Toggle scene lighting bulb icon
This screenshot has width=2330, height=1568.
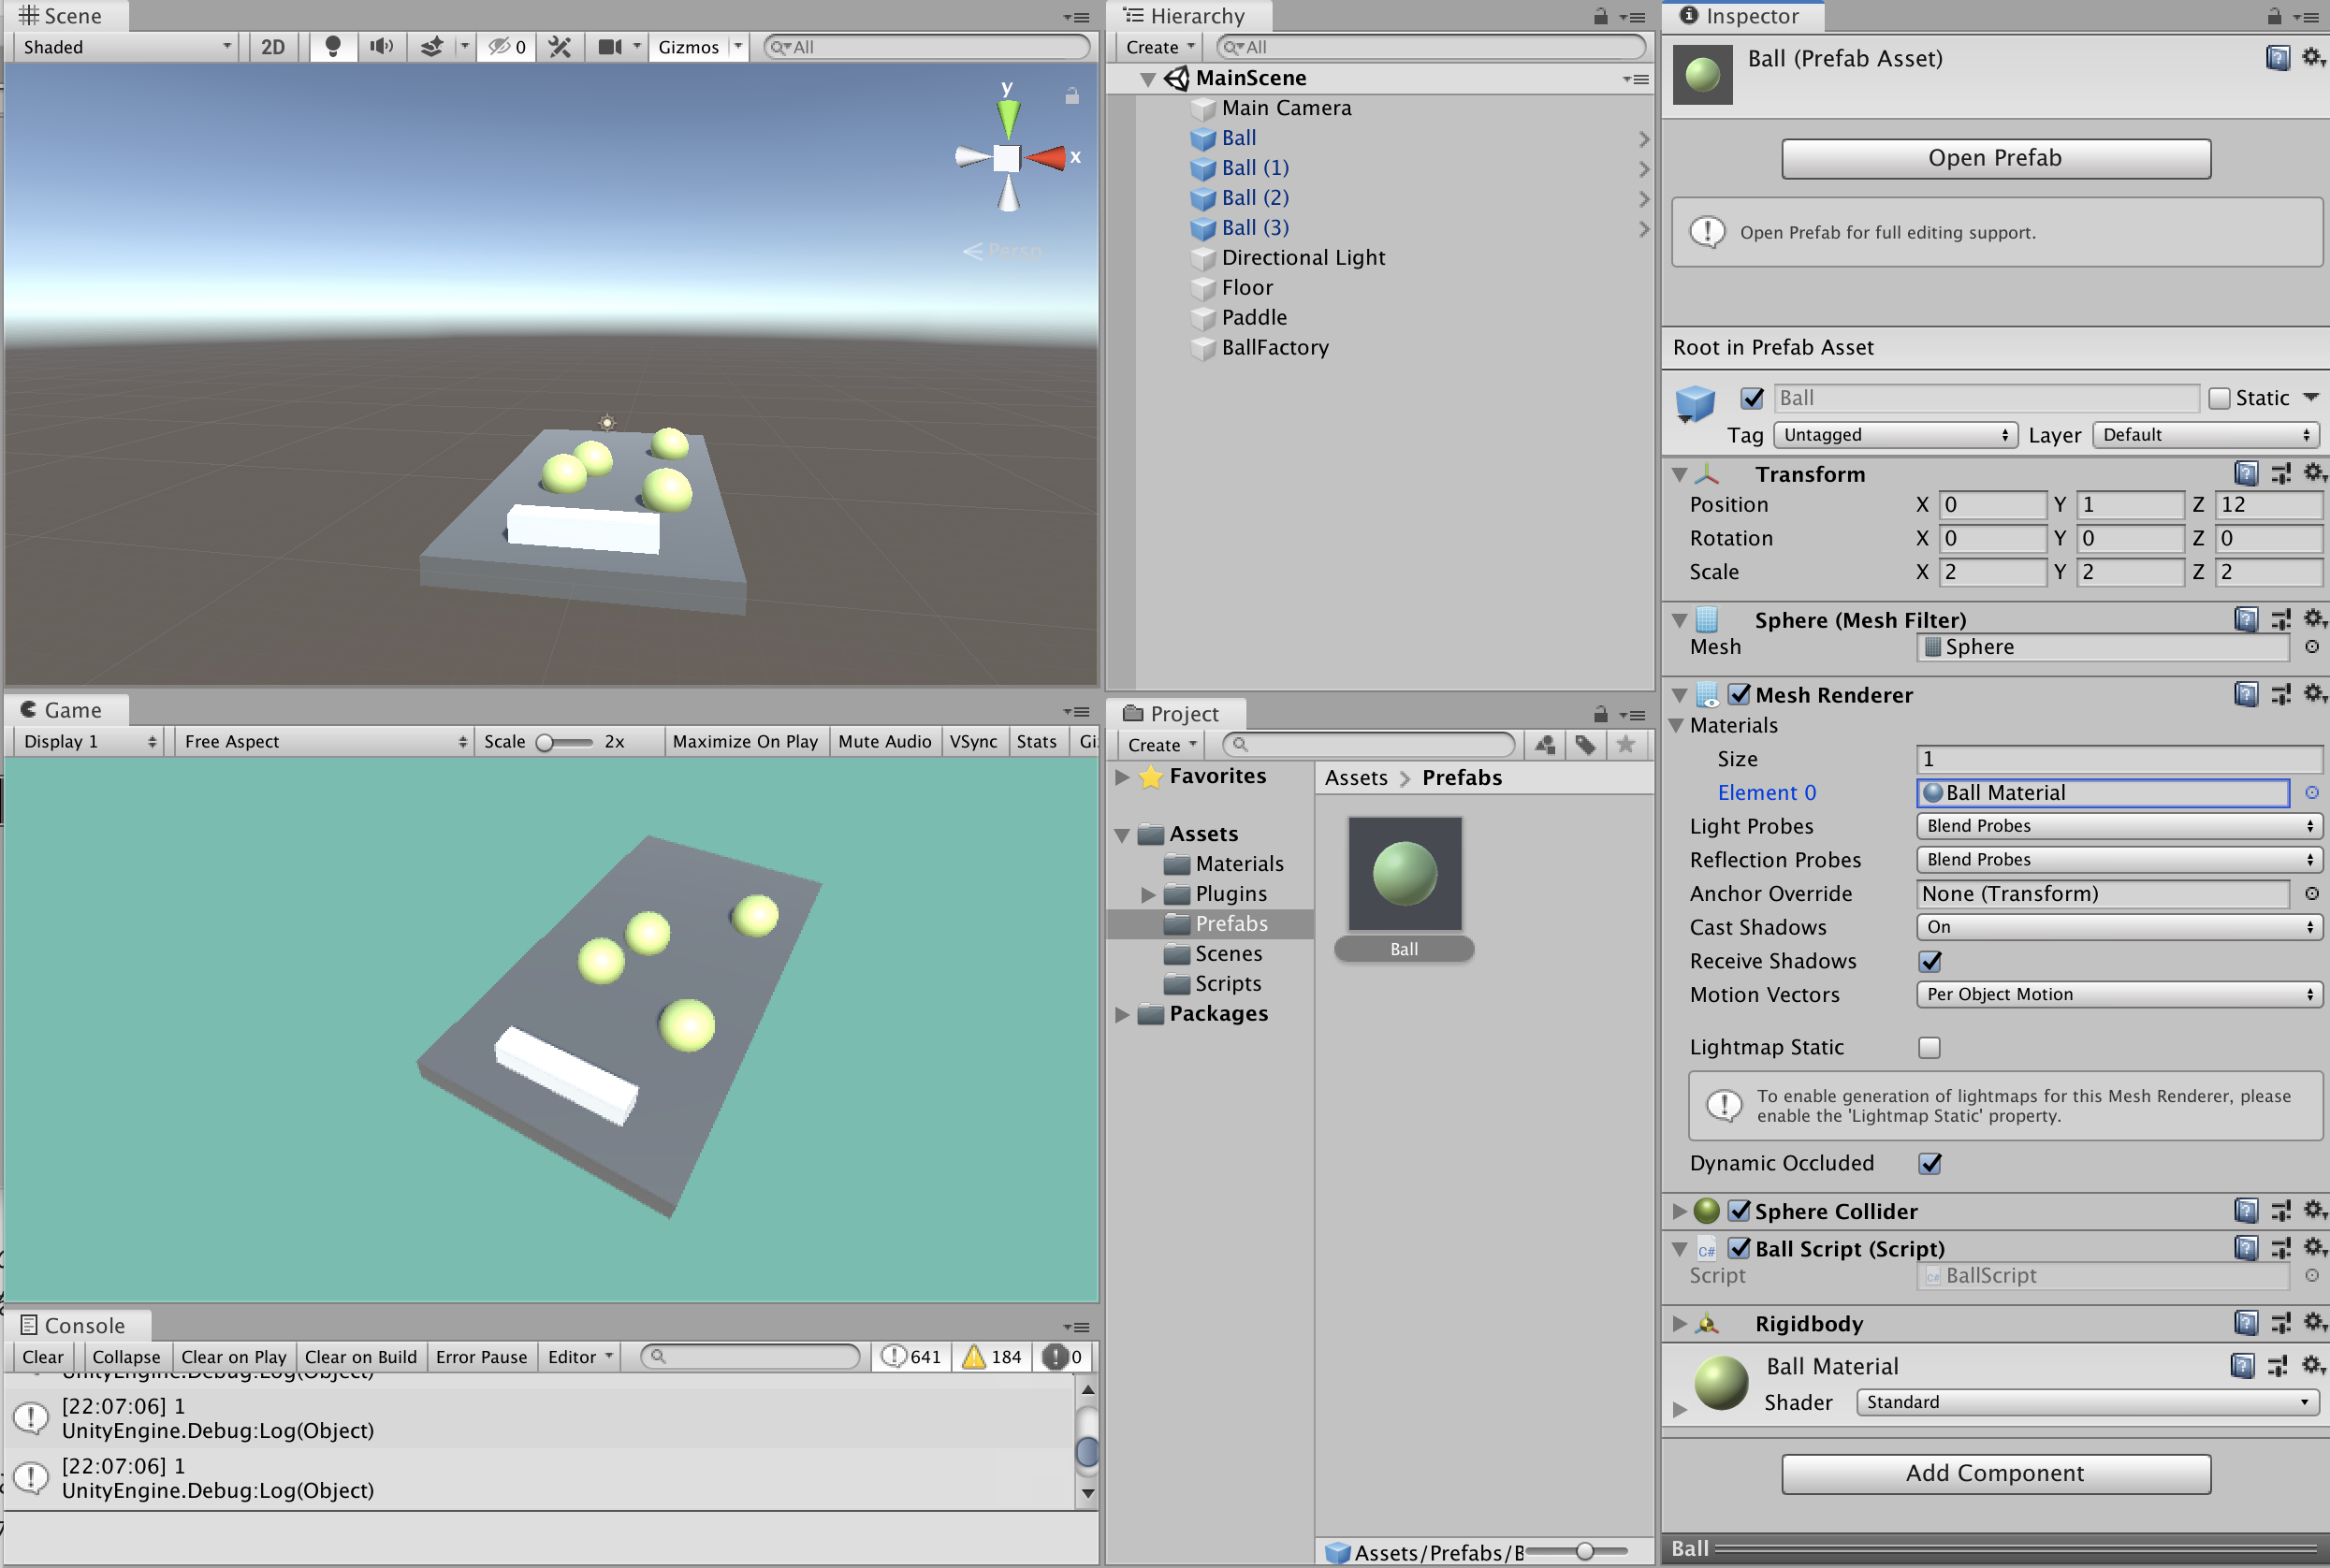[333, 47]
